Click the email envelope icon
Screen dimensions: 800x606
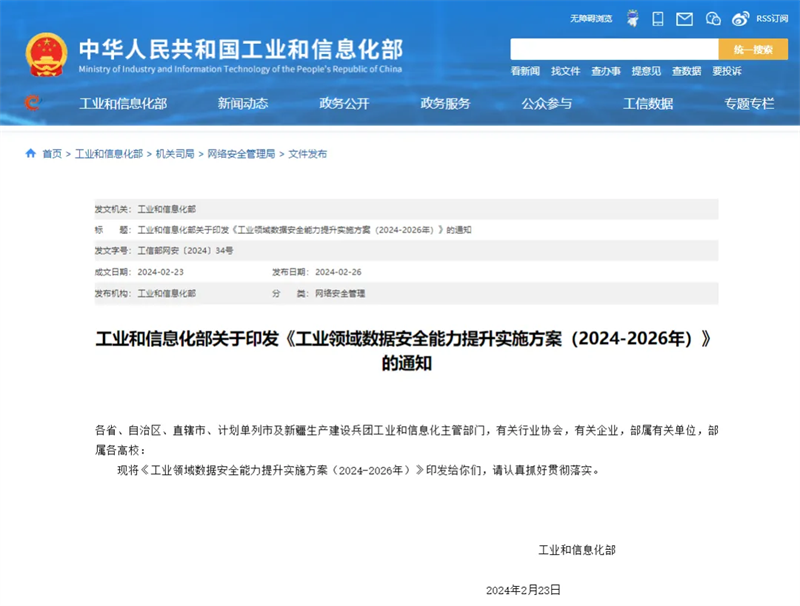685,18
